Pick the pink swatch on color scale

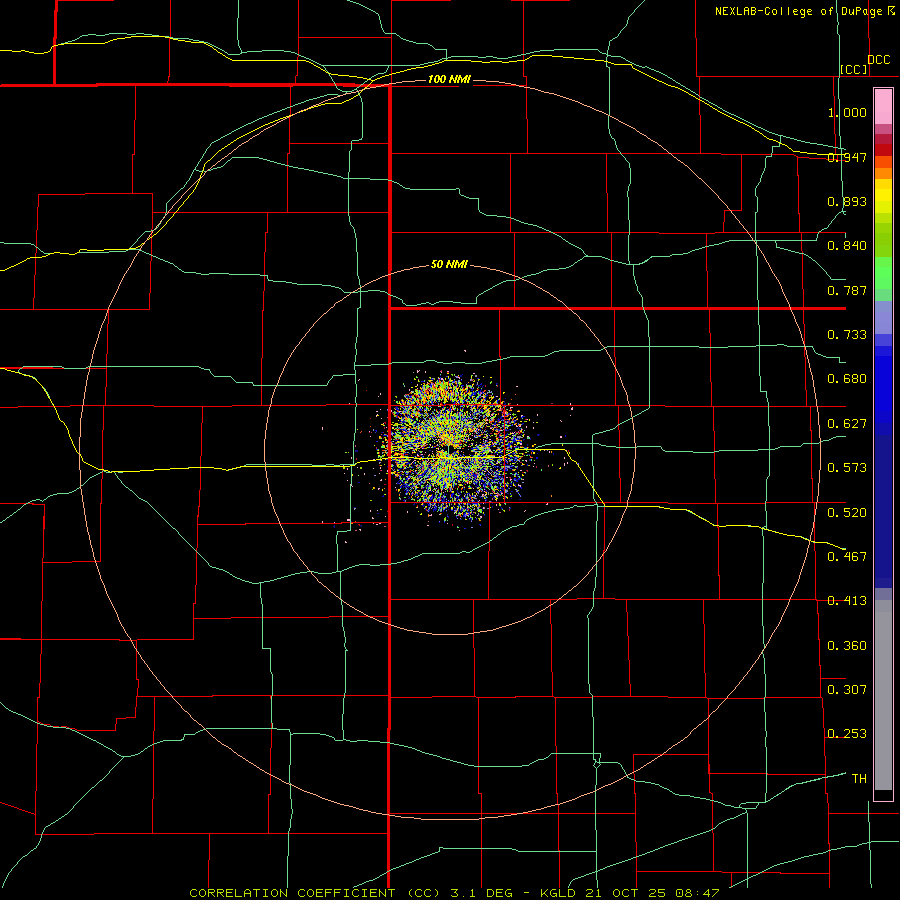point(883,107)
